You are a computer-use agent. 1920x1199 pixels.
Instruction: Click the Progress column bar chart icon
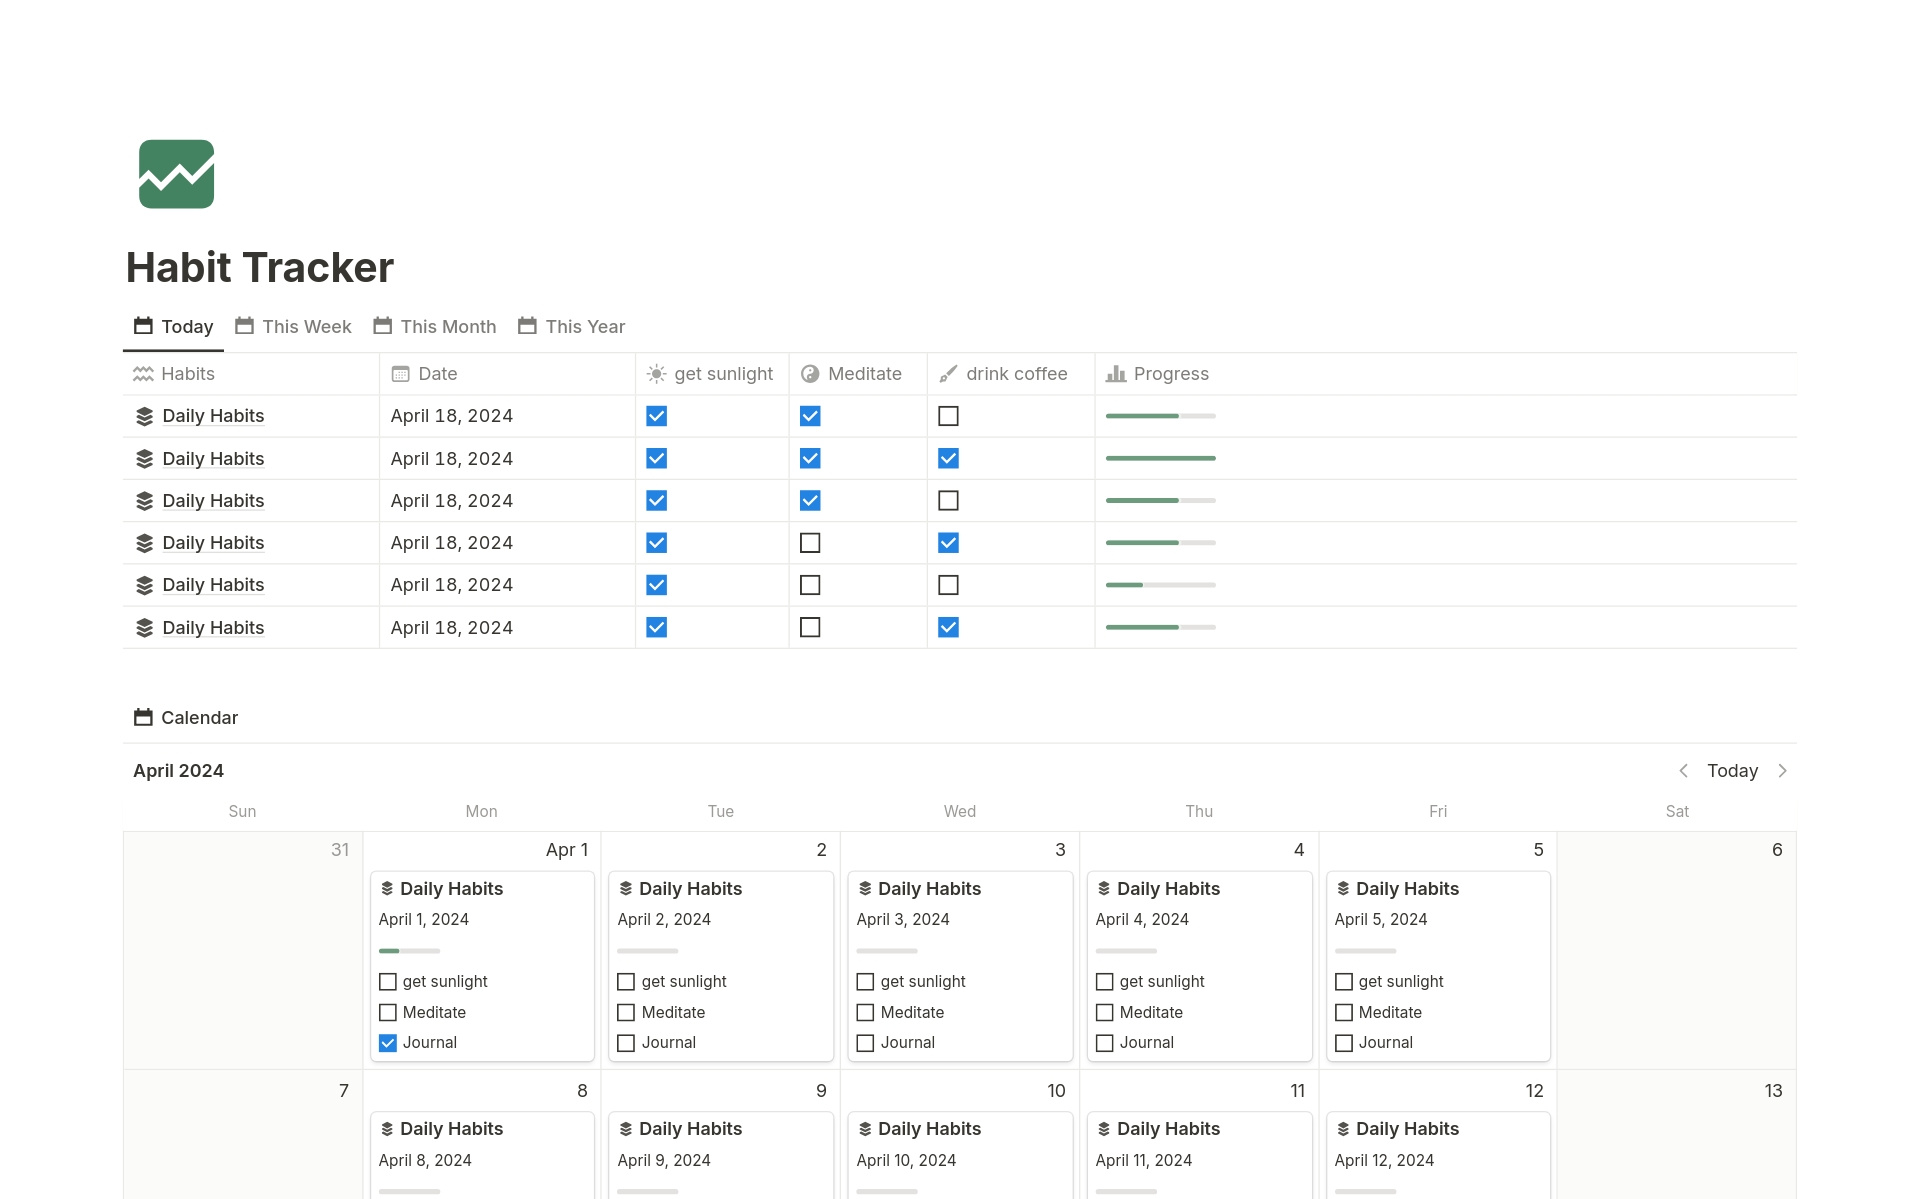(1116, 374)
